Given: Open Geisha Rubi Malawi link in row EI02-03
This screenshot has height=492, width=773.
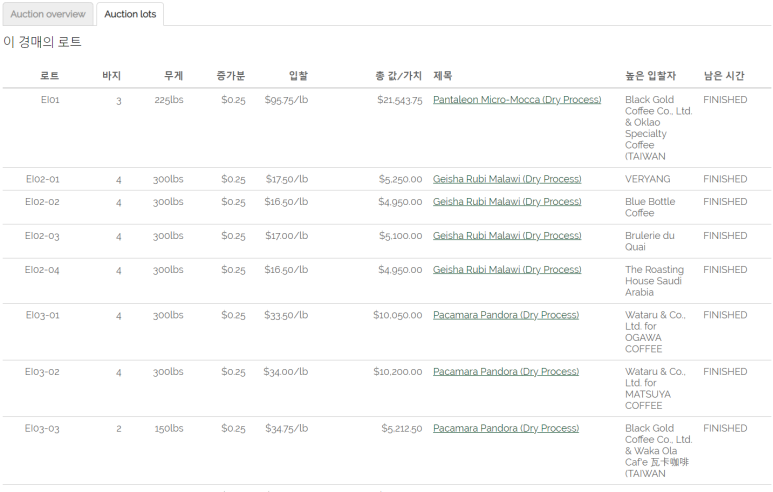Looking at the screenshot, I should (x=507, y=236).
